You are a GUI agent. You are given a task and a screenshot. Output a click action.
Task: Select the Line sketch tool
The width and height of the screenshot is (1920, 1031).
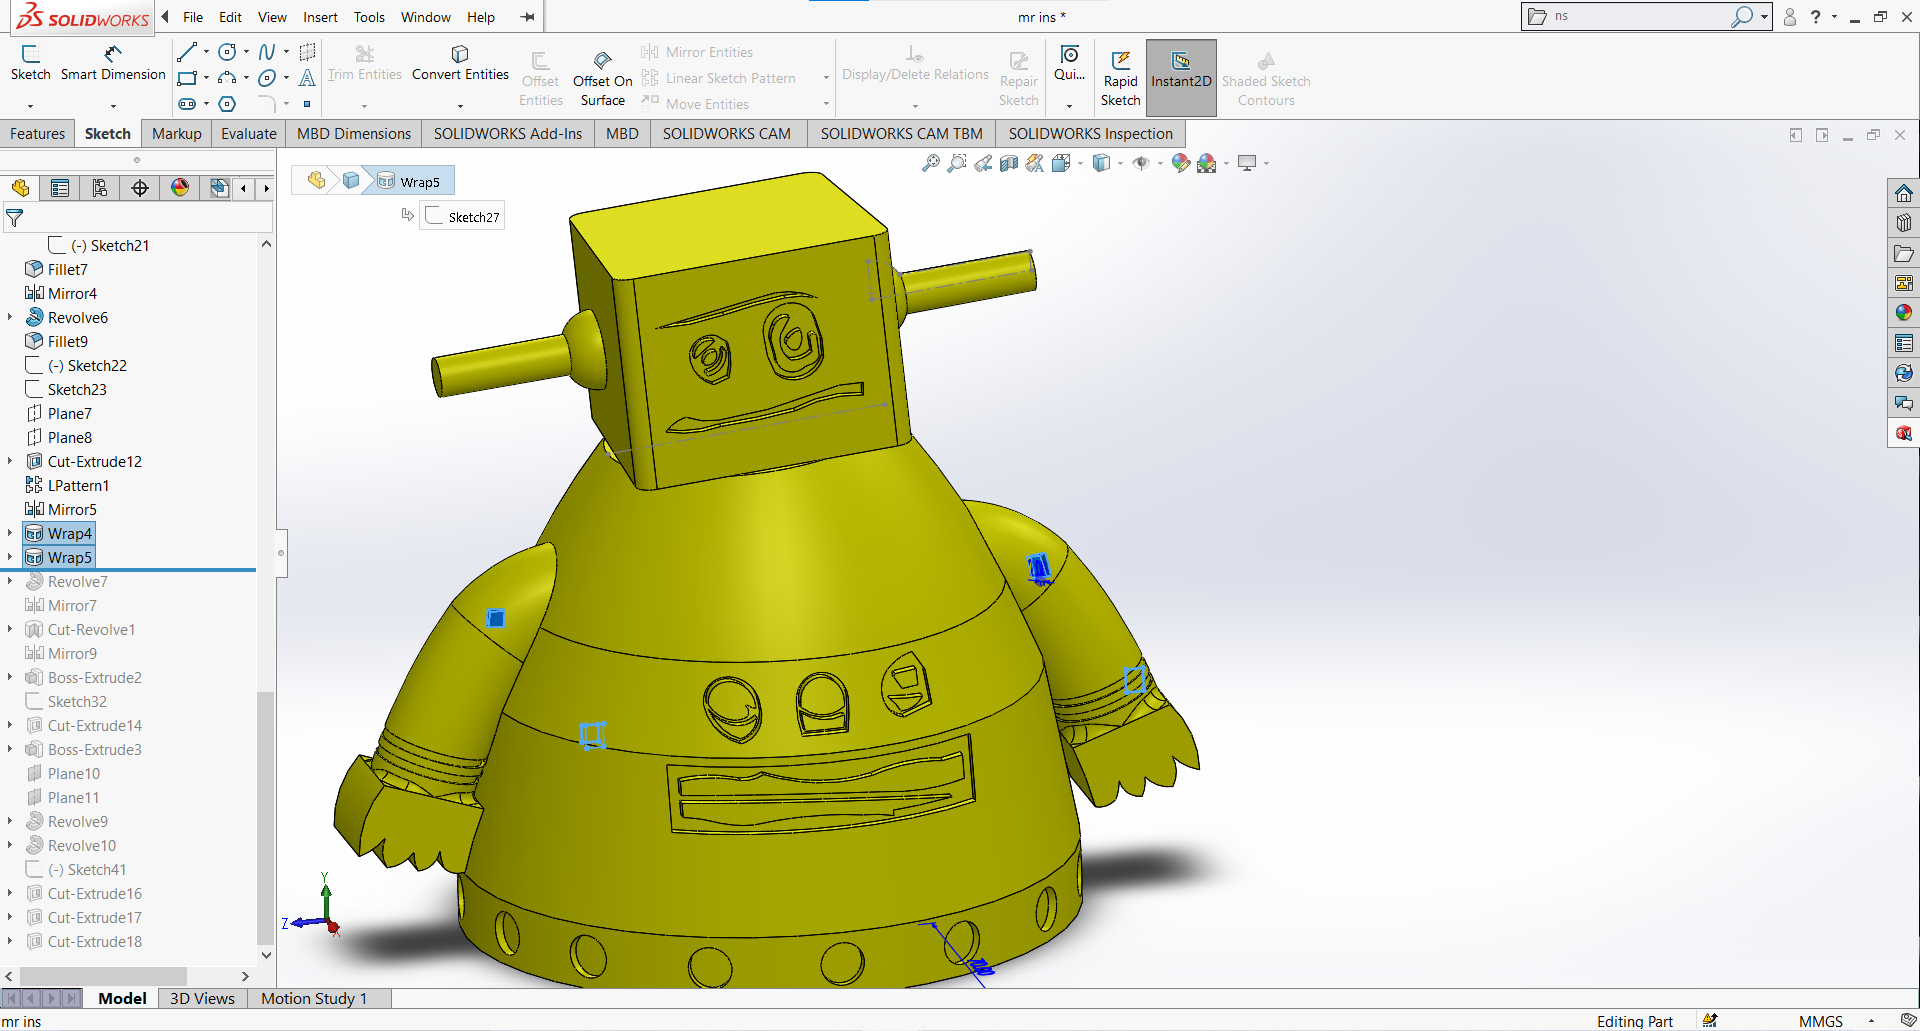[x=187, y=52]
